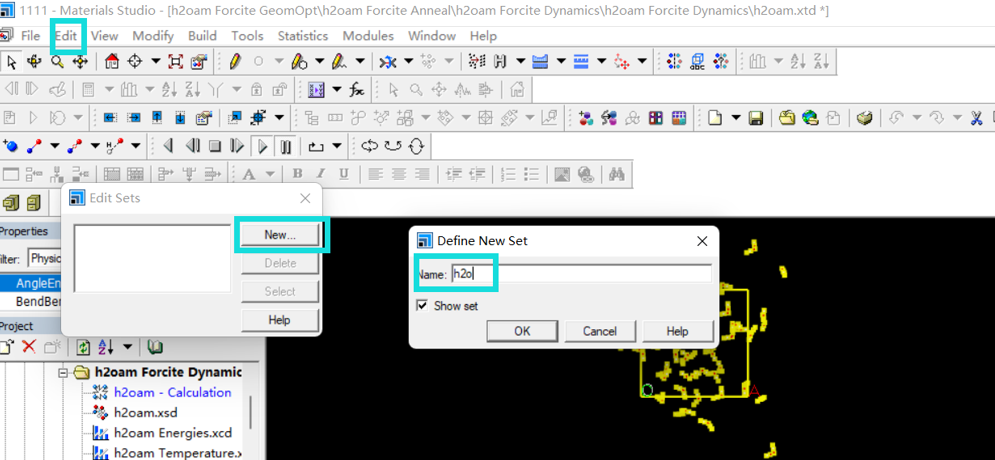Click the scissors cut icon
This screenshot has height=460, width=995.
click(977, 118)
